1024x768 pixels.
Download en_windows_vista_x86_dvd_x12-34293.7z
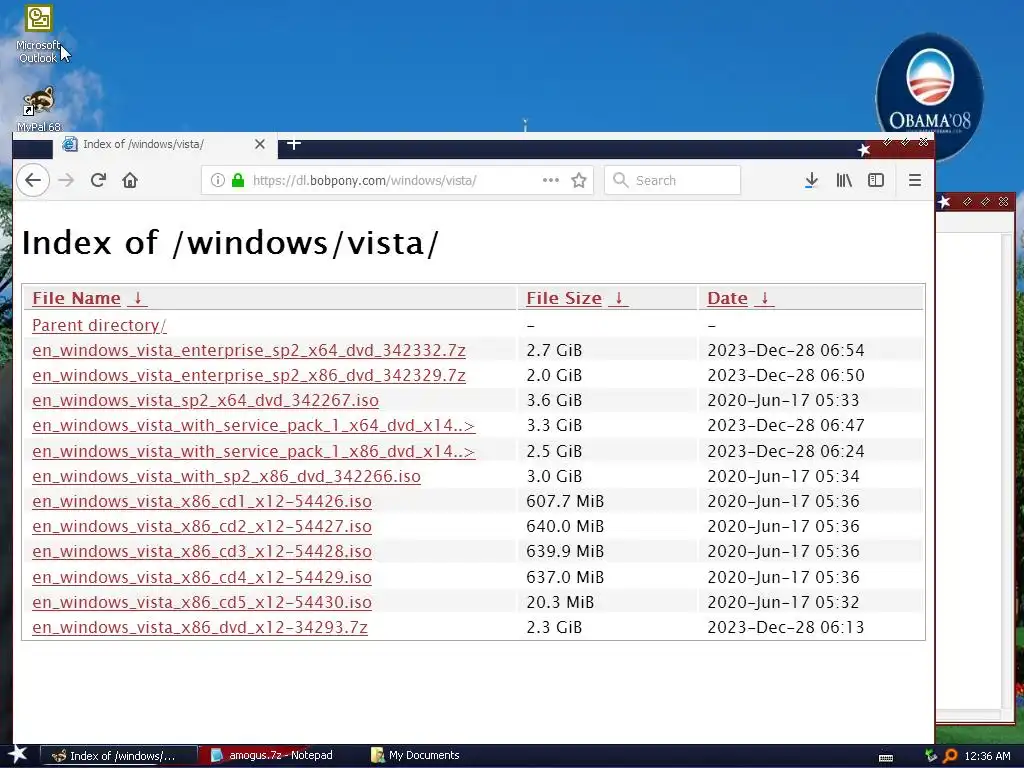[200, 628]
